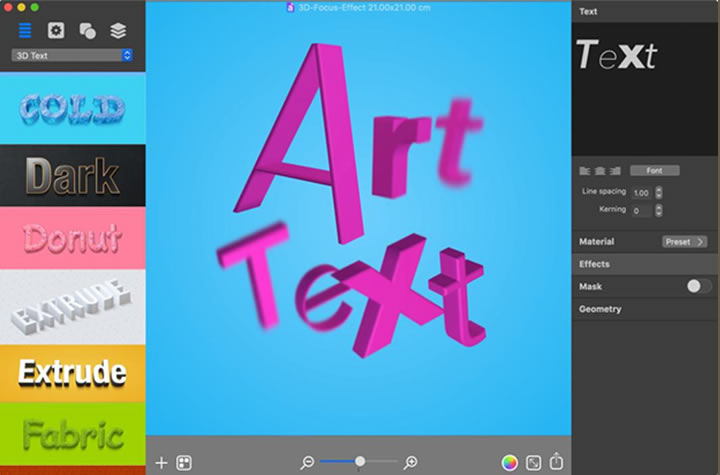The image size is (720, 475).
Task: Select the COLD text style thumbnail
Action: [x=73, y=109]
